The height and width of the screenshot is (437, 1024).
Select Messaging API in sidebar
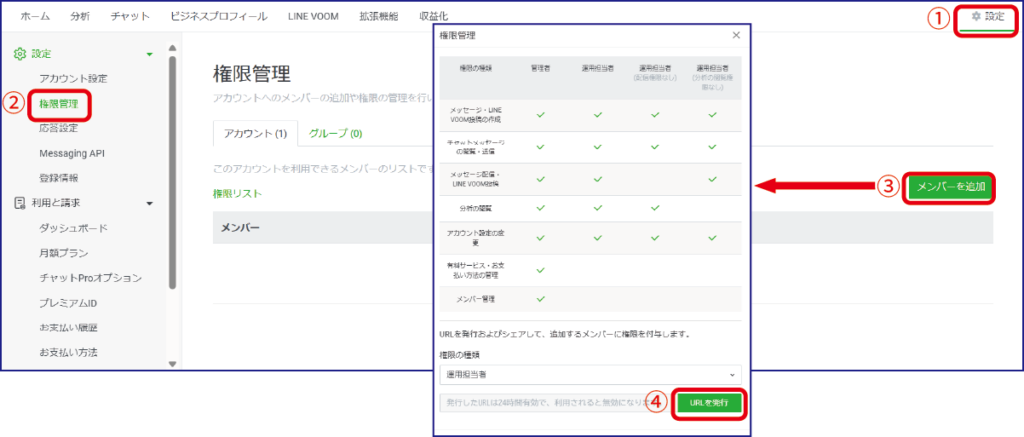(x=72, y=154)
